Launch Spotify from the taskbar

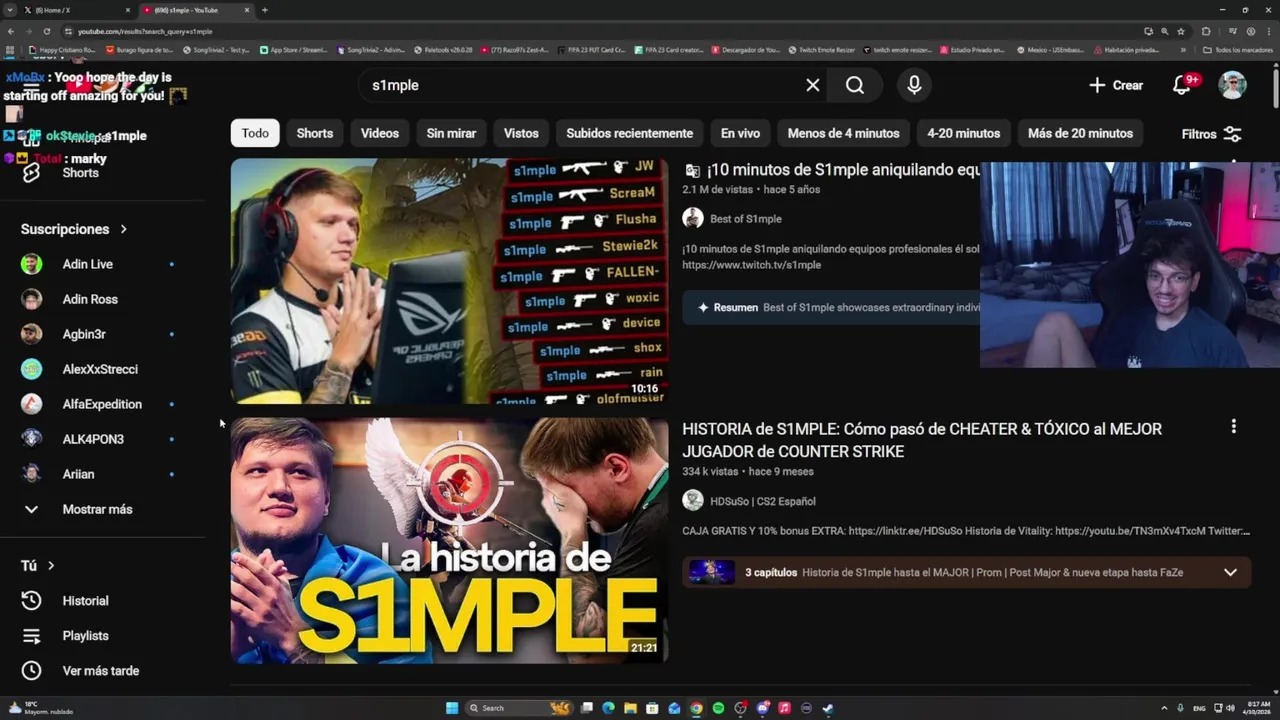718,708
